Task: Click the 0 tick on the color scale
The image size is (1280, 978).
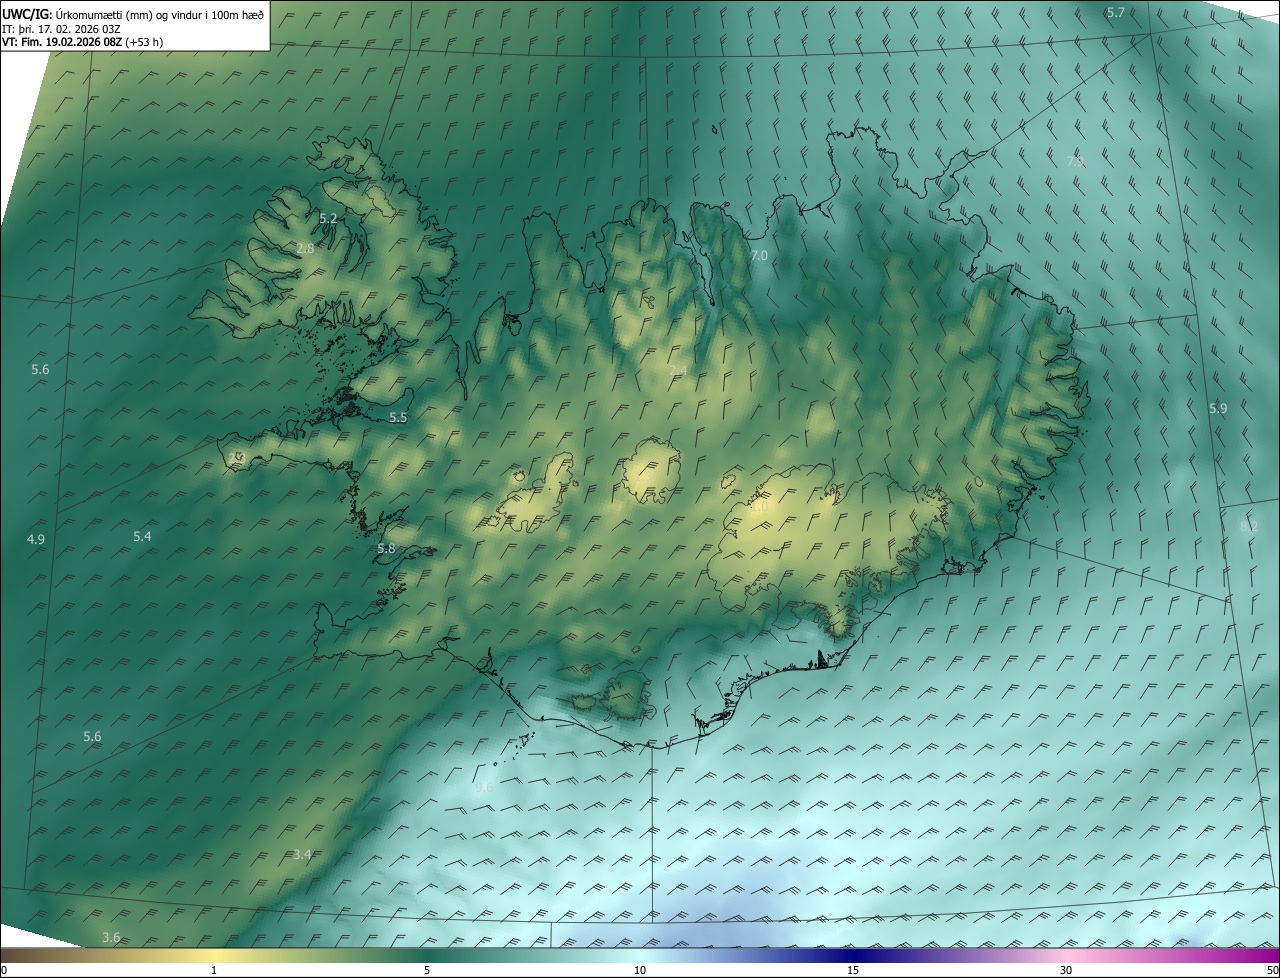Action: coord(4,970)
